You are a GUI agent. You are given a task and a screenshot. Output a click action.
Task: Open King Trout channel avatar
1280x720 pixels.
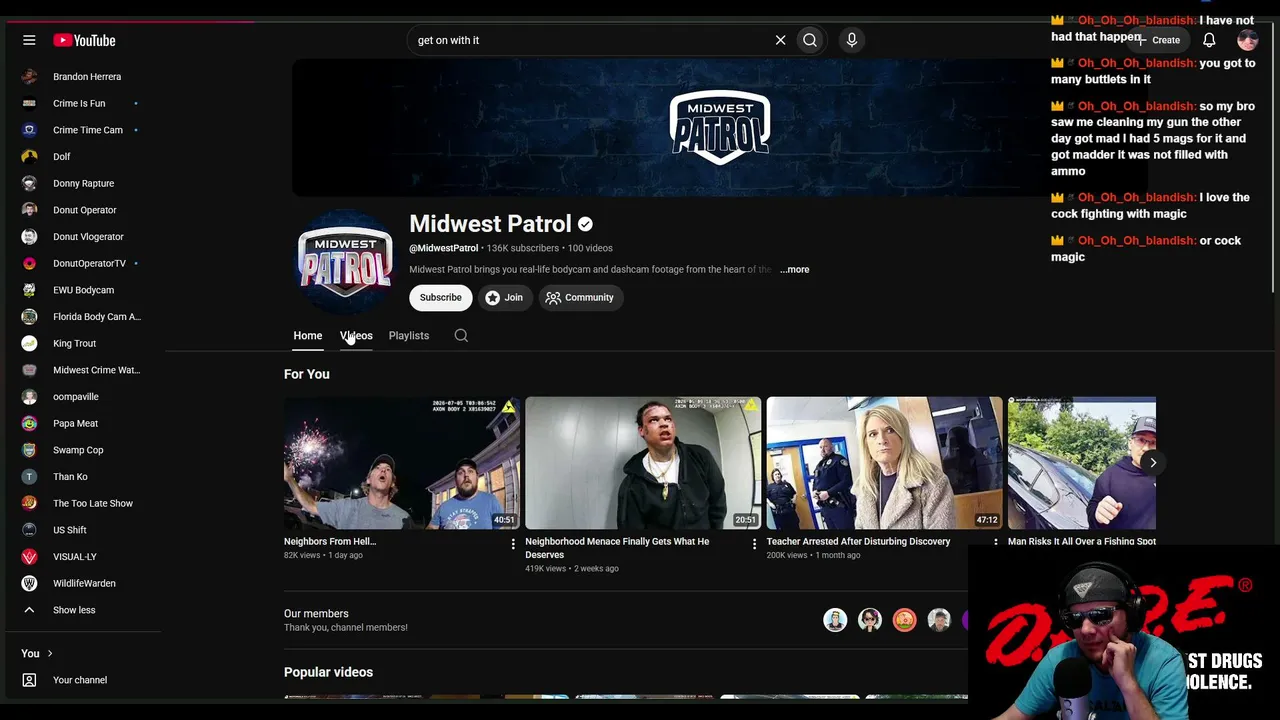click(x=29, y=343)
